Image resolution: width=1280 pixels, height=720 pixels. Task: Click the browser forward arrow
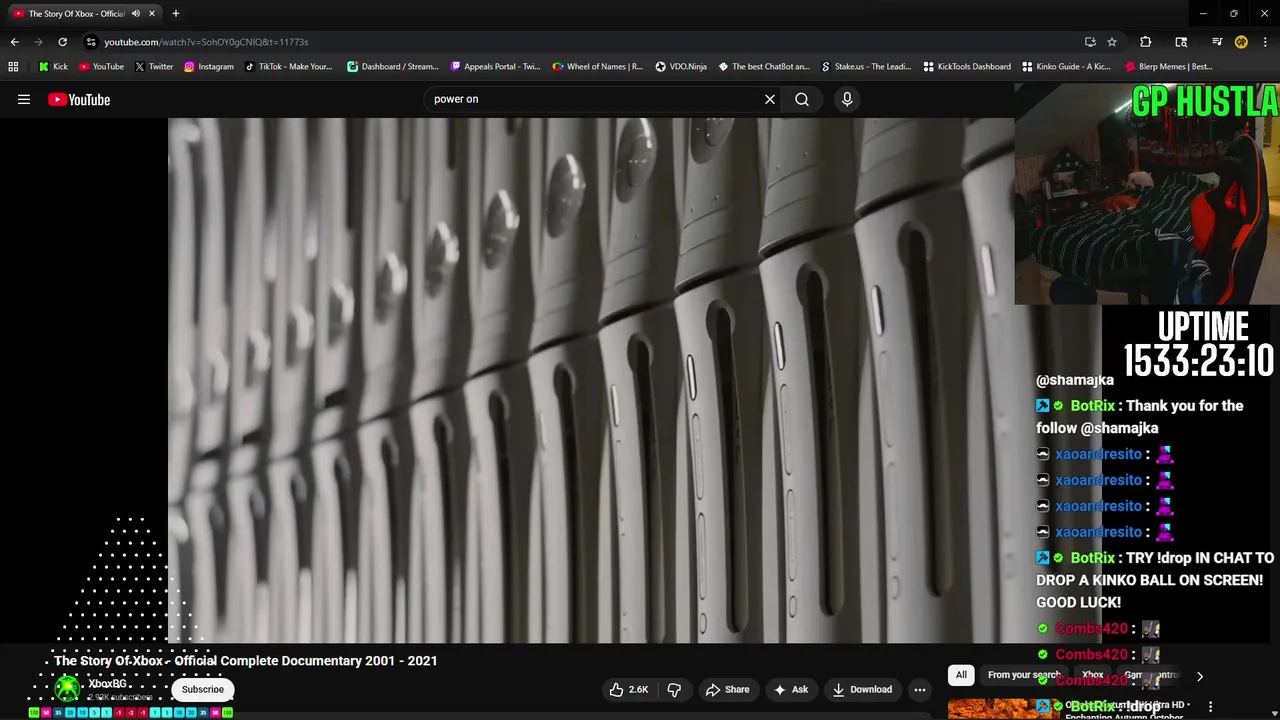(x=38, y=42)
